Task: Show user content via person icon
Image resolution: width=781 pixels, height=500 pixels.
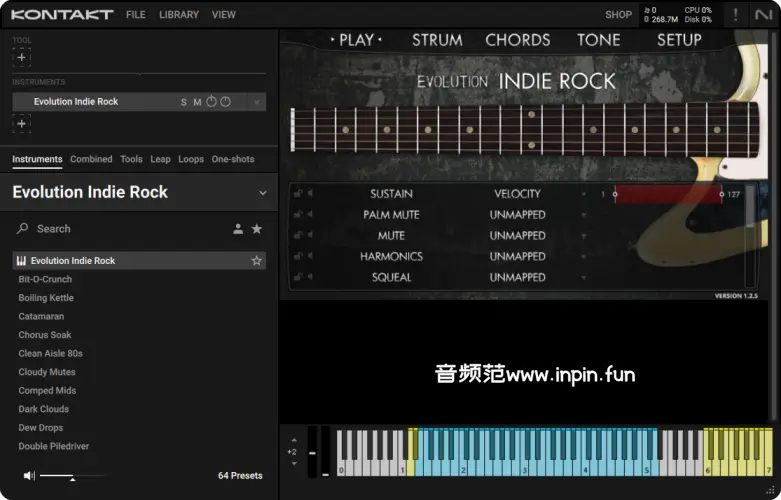Action: coord(238,229)
